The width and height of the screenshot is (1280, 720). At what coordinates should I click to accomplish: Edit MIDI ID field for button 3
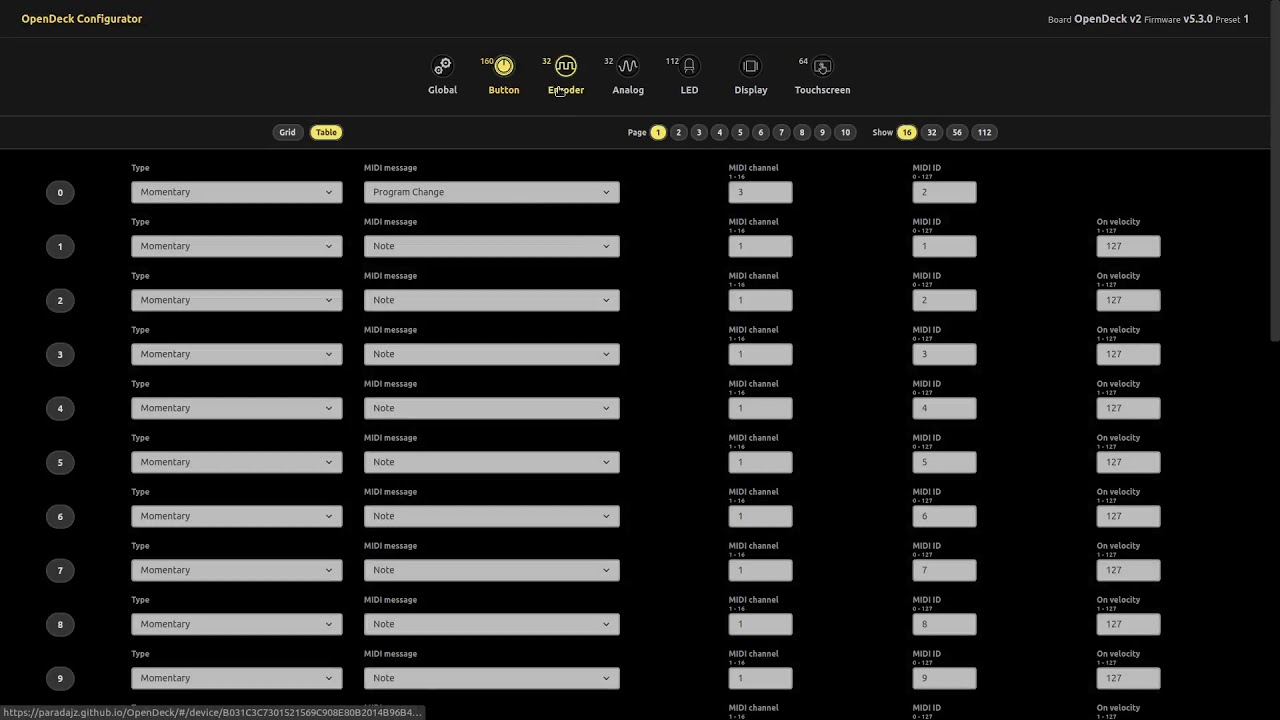[x=945, y=354]
